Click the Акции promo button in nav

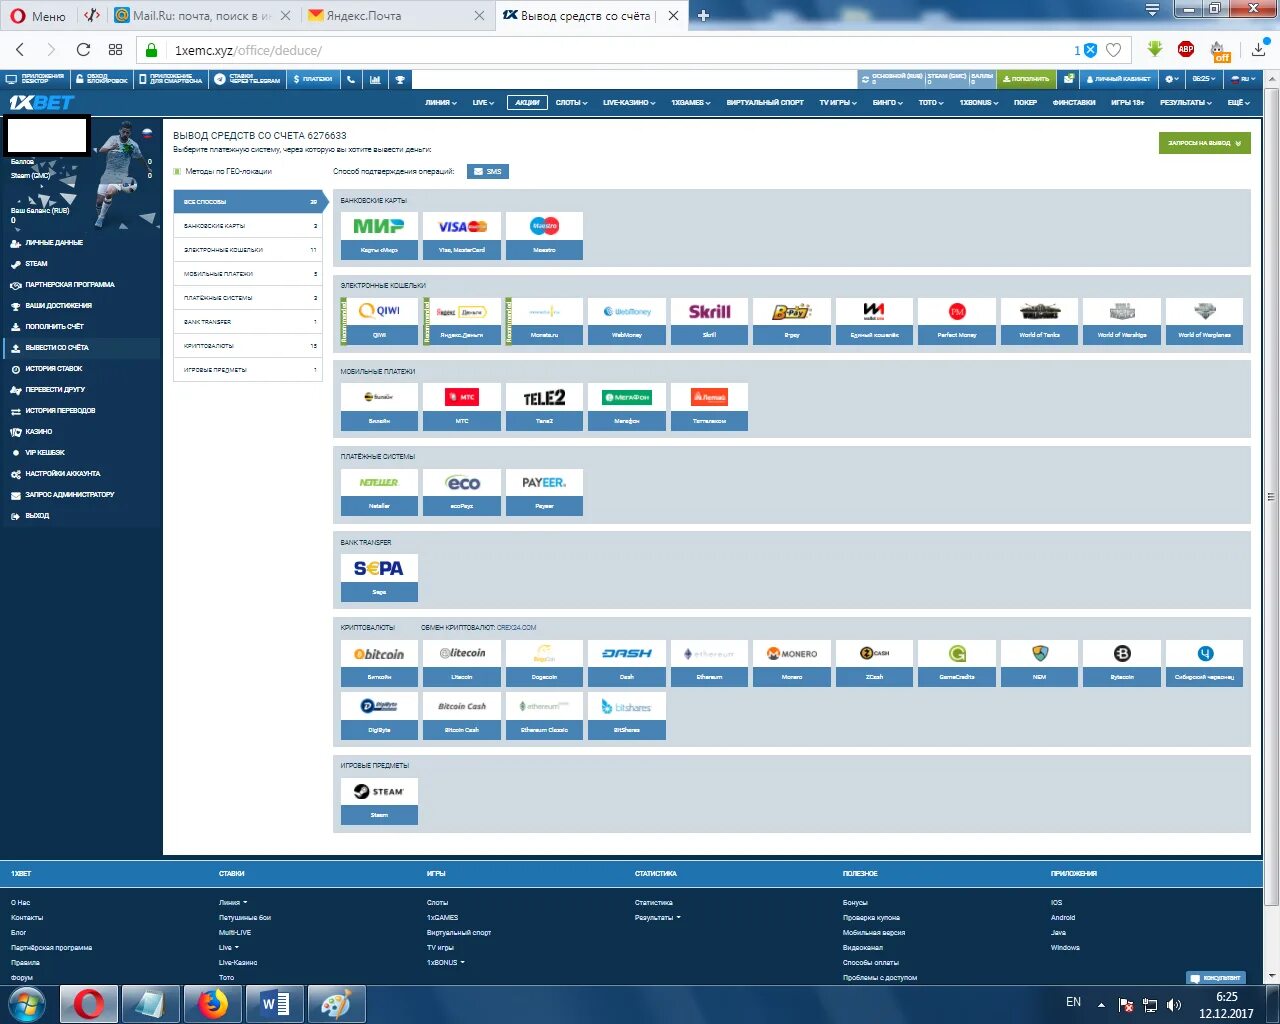[x=527, y=102]
